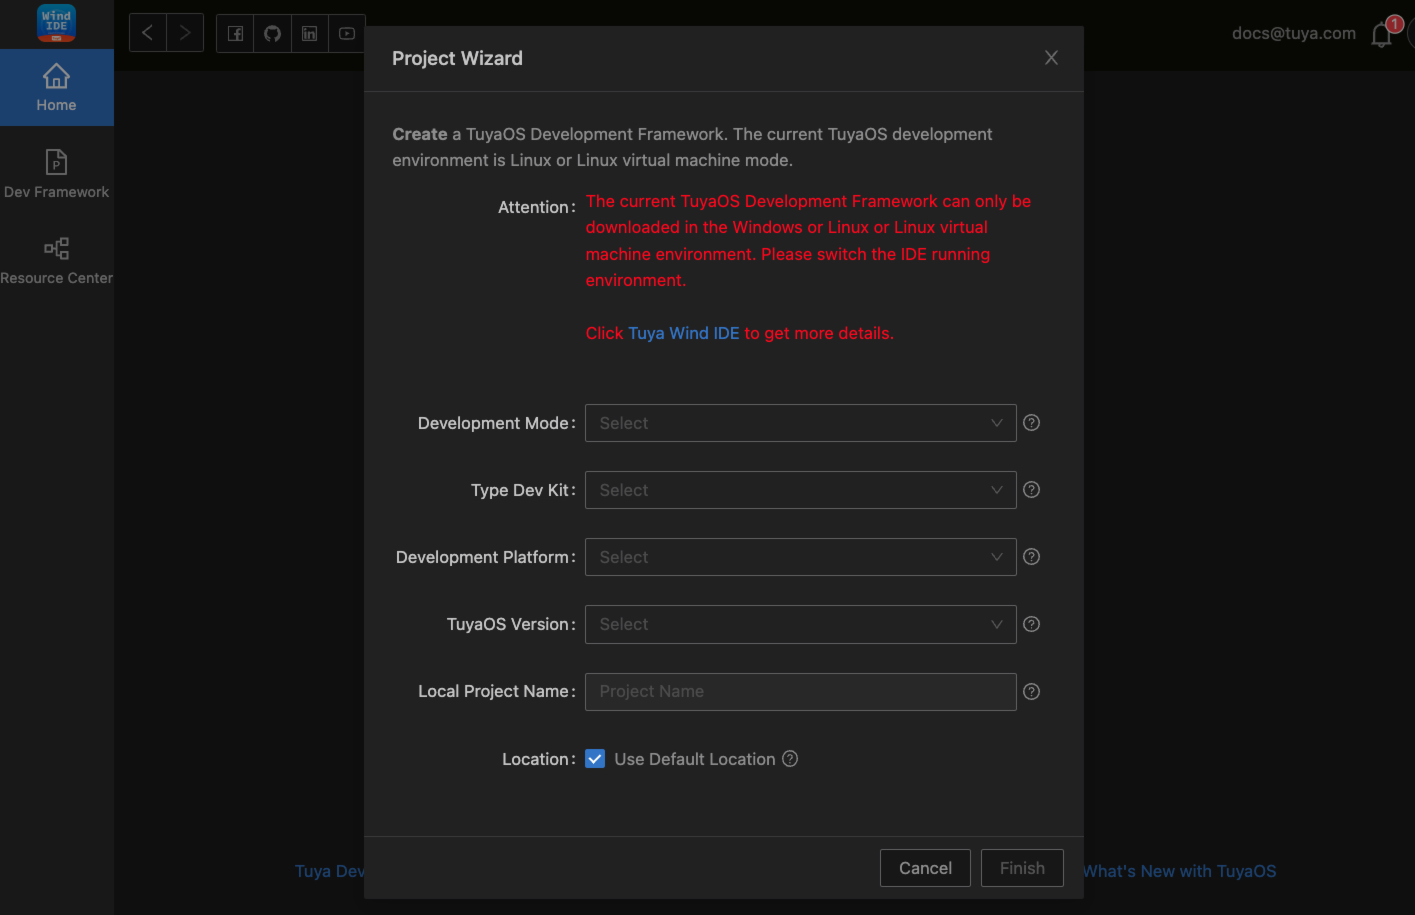Viewport: 1415px width, 915px height.
Task: Go to Home in the sidebar
Action: tap(57, 88)
